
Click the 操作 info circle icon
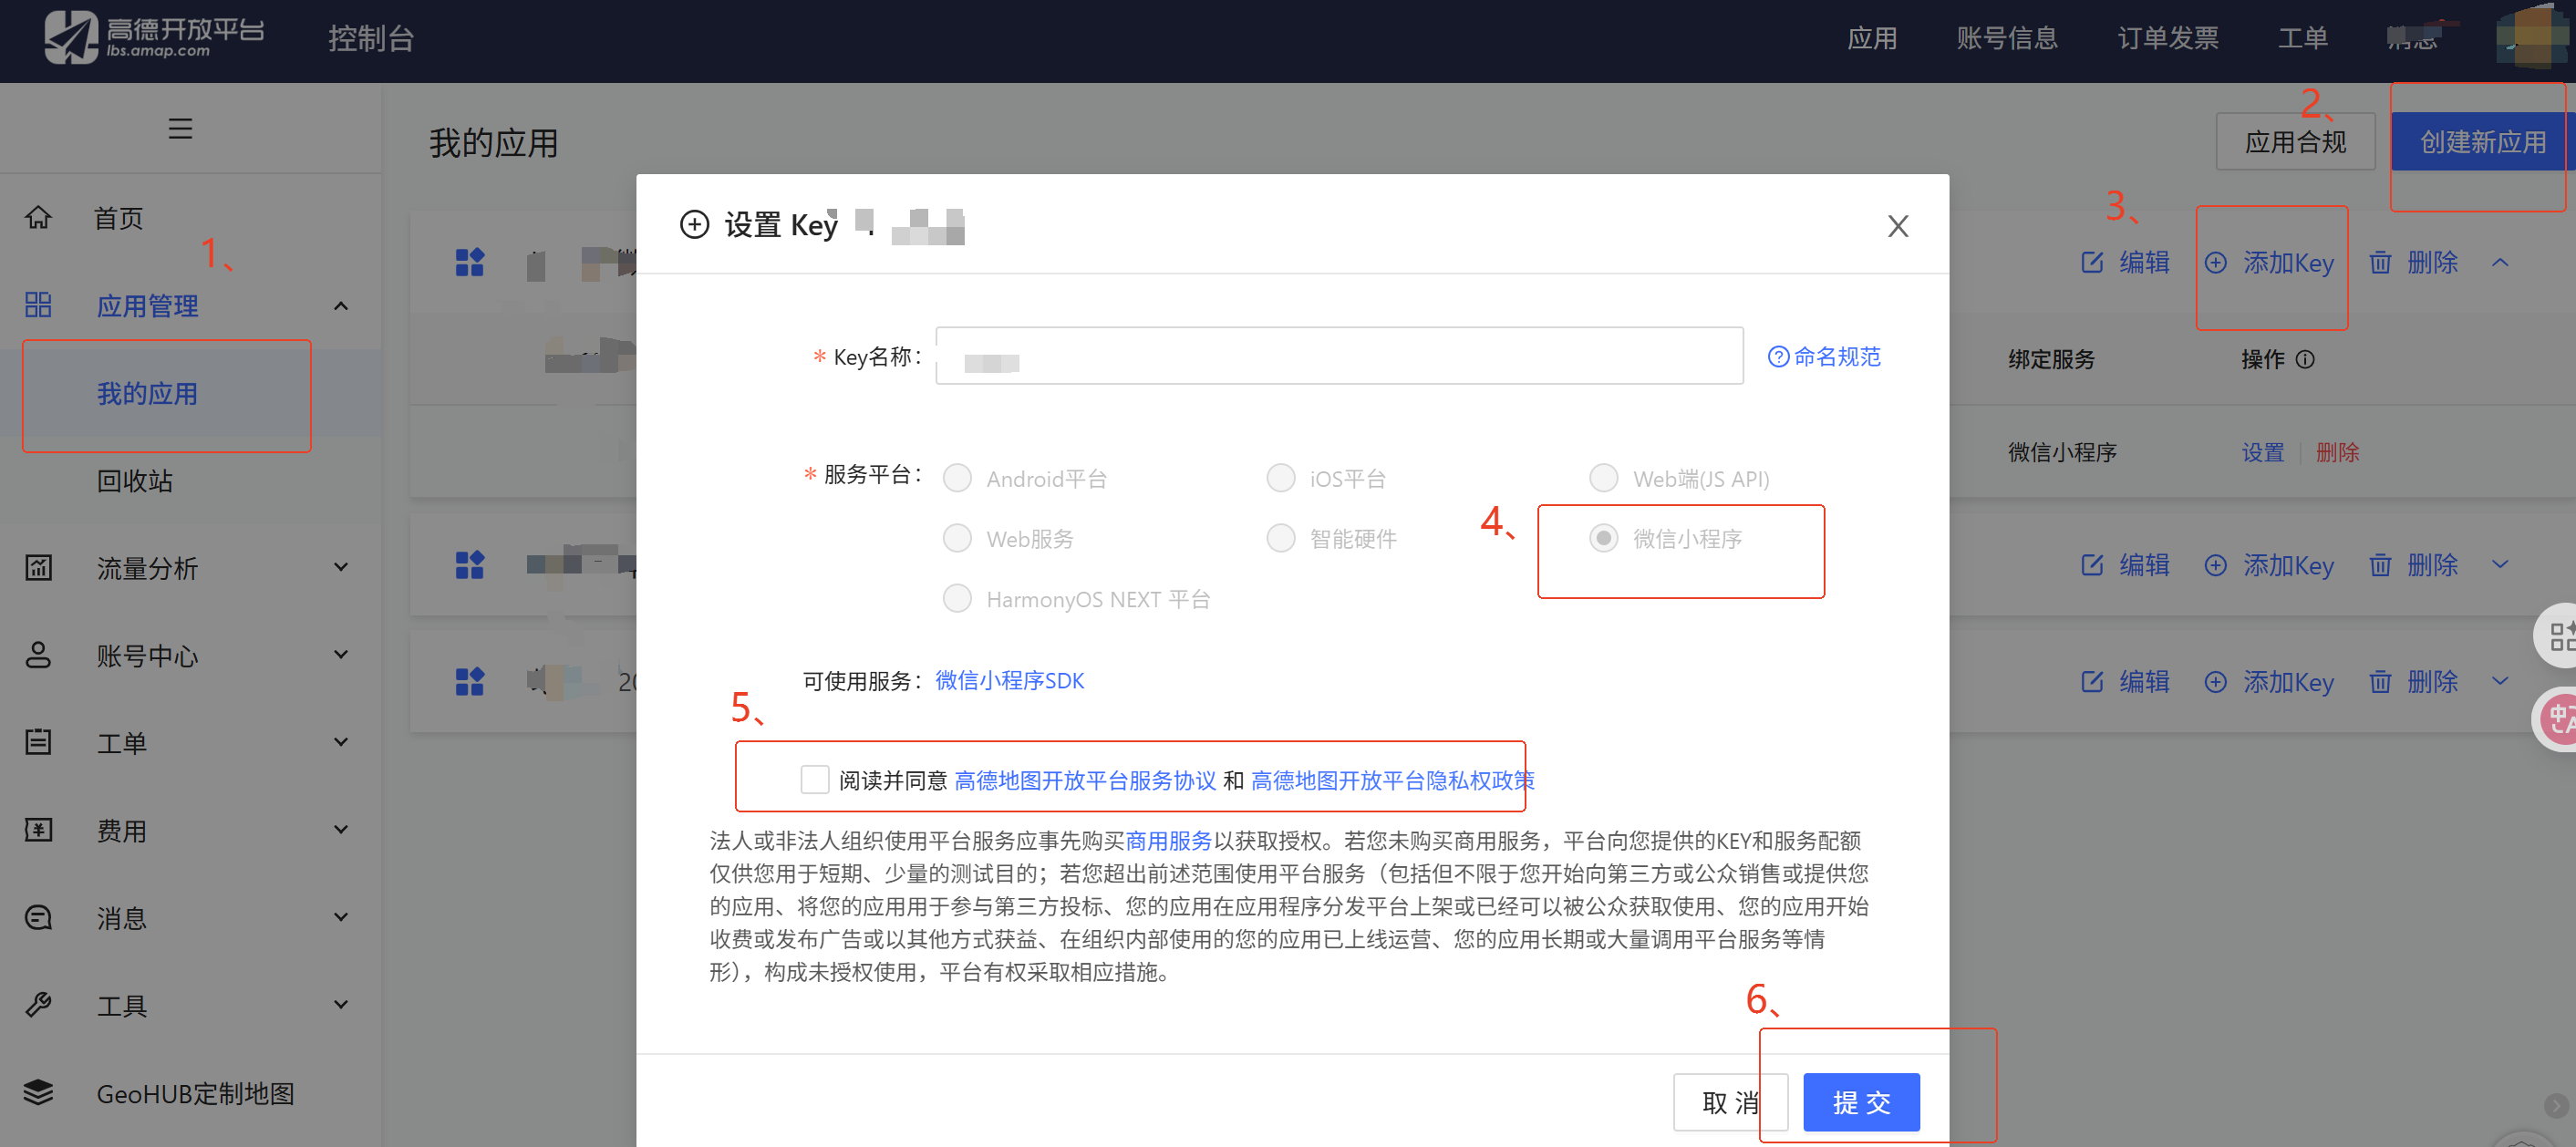(2305, 359)
